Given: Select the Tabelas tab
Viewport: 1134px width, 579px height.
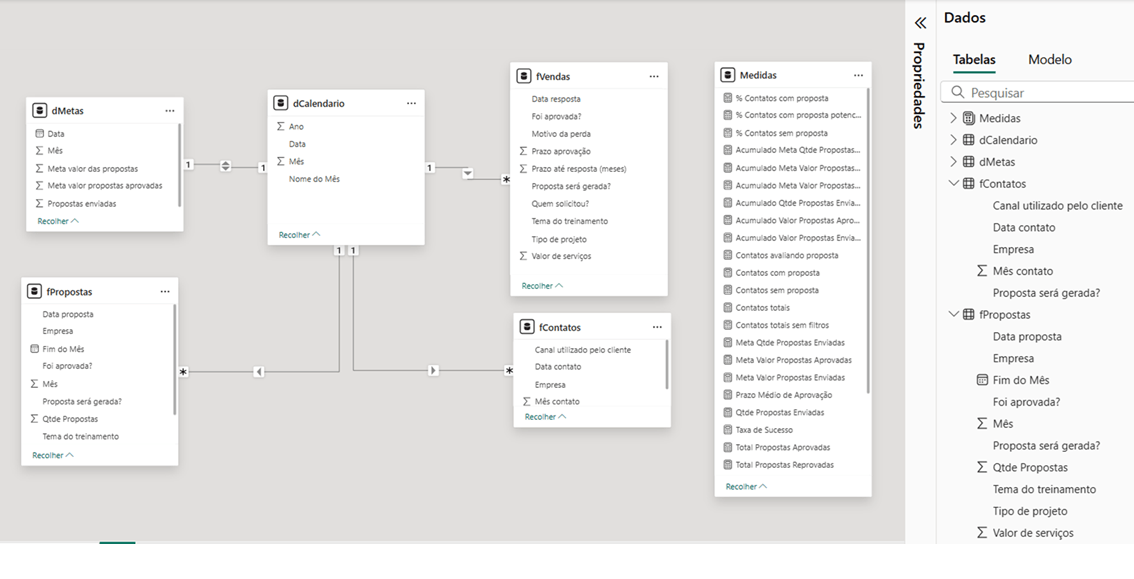Looking at the screenshot, I should [x=973, y=60].
